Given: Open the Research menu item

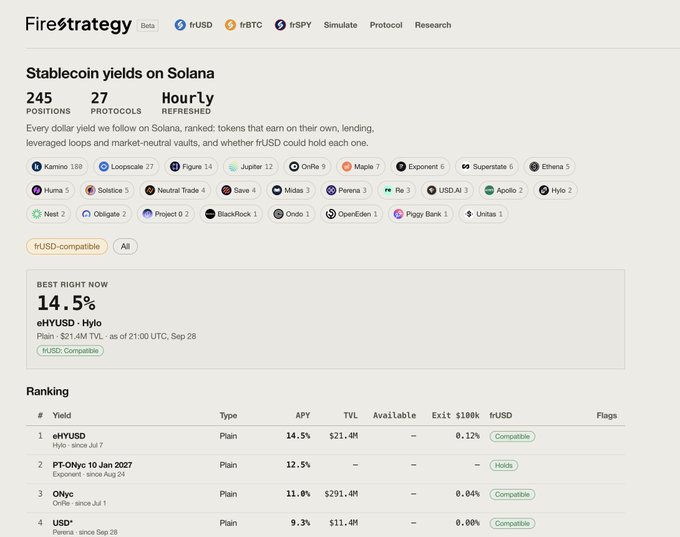Looking at the screenshot, I should pos(433,25).
